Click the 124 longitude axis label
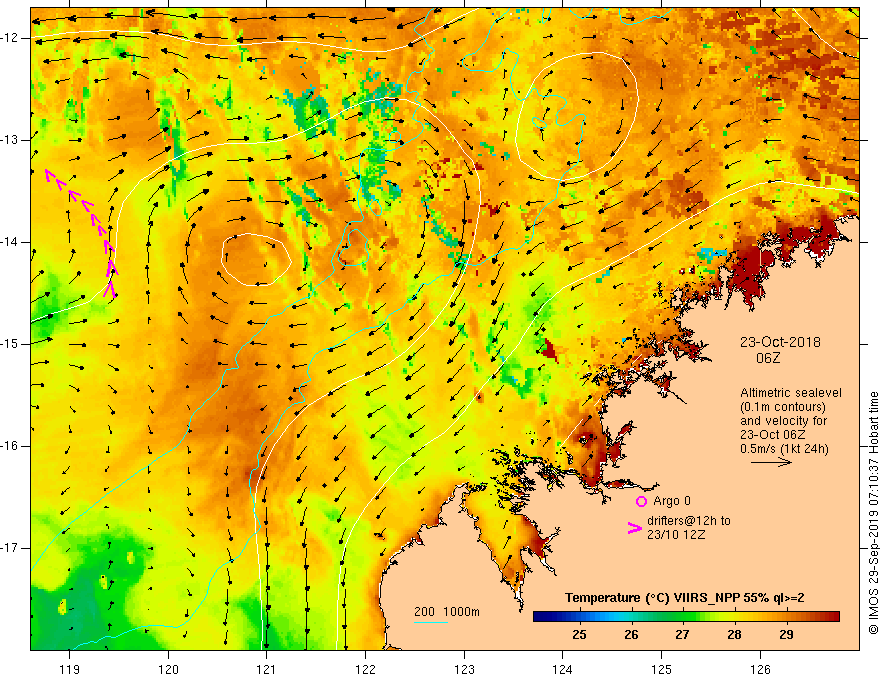This screenshot has height=680, width=880. 562,669
